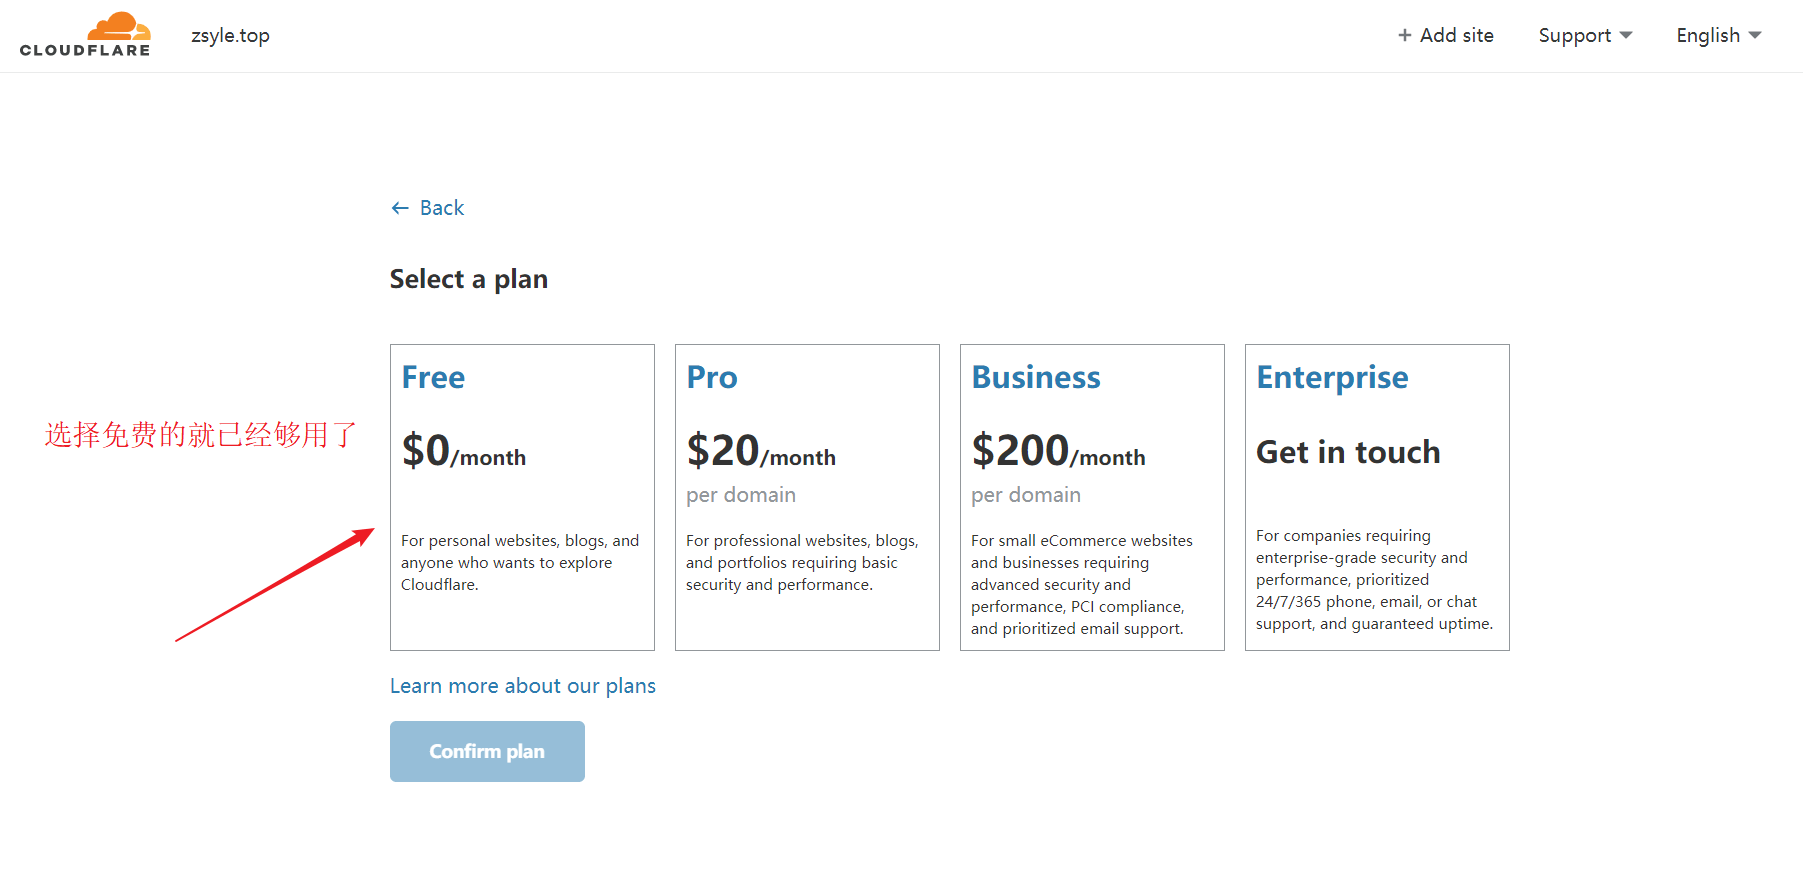Click the Enterprise plan heading

coord(1332,377)
